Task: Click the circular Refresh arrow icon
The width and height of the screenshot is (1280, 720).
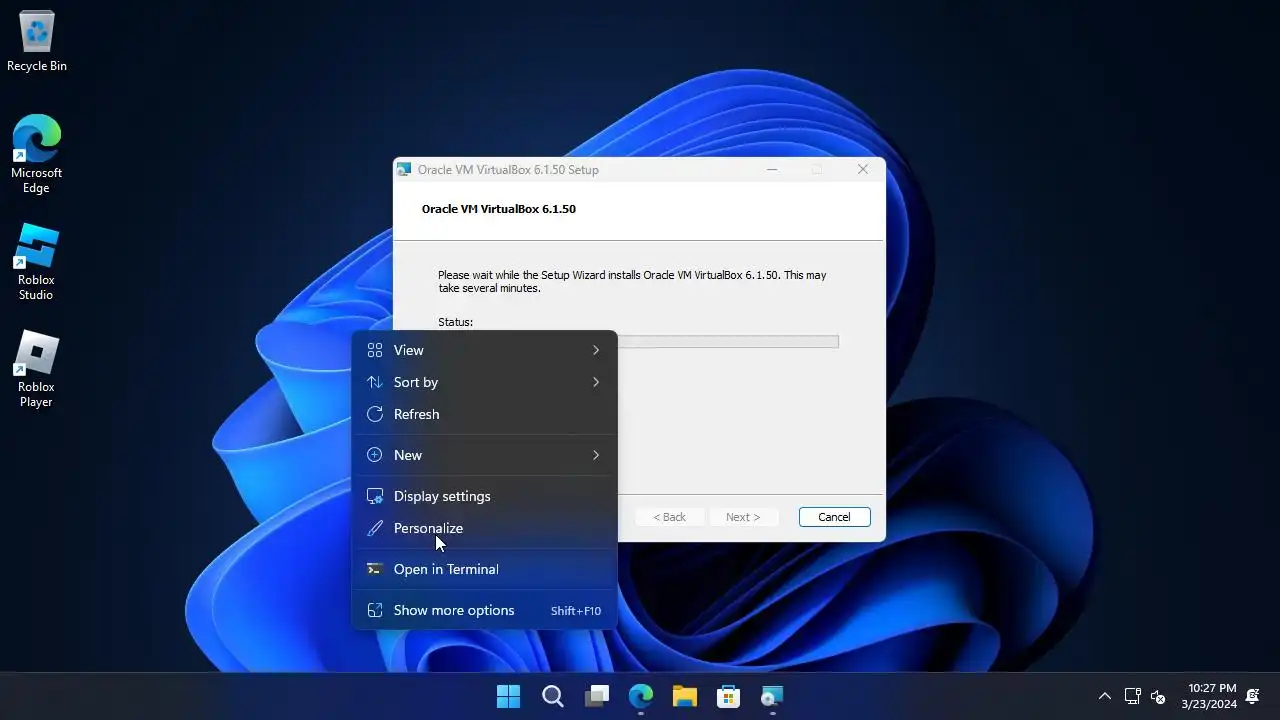Action: coord(375,414)
